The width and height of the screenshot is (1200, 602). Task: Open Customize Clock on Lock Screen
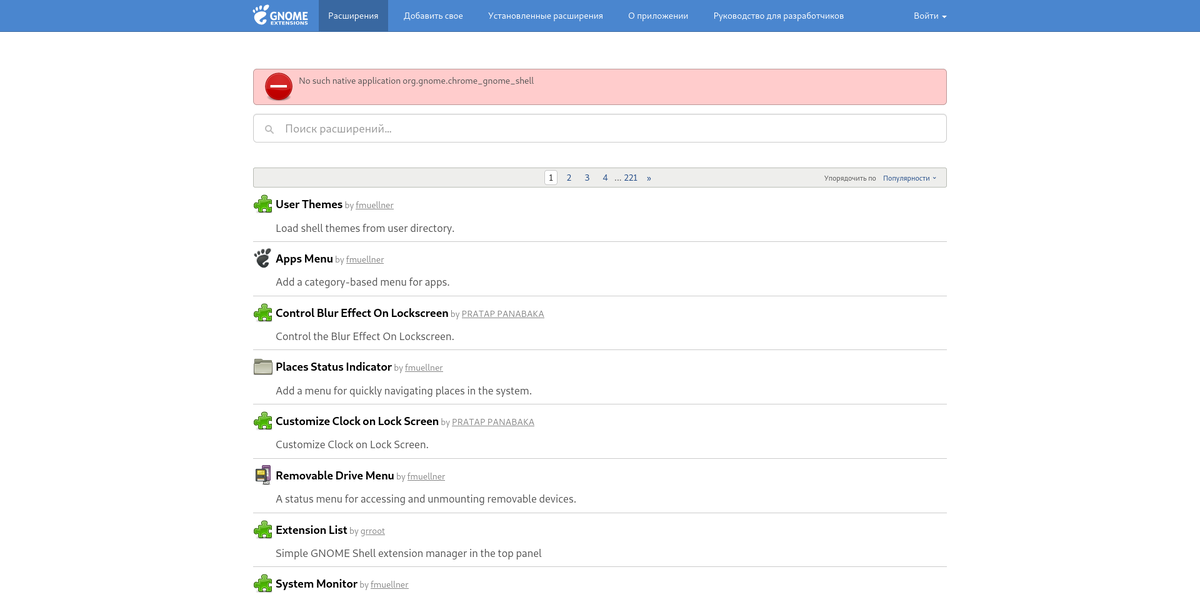click(x=357, y=421)
